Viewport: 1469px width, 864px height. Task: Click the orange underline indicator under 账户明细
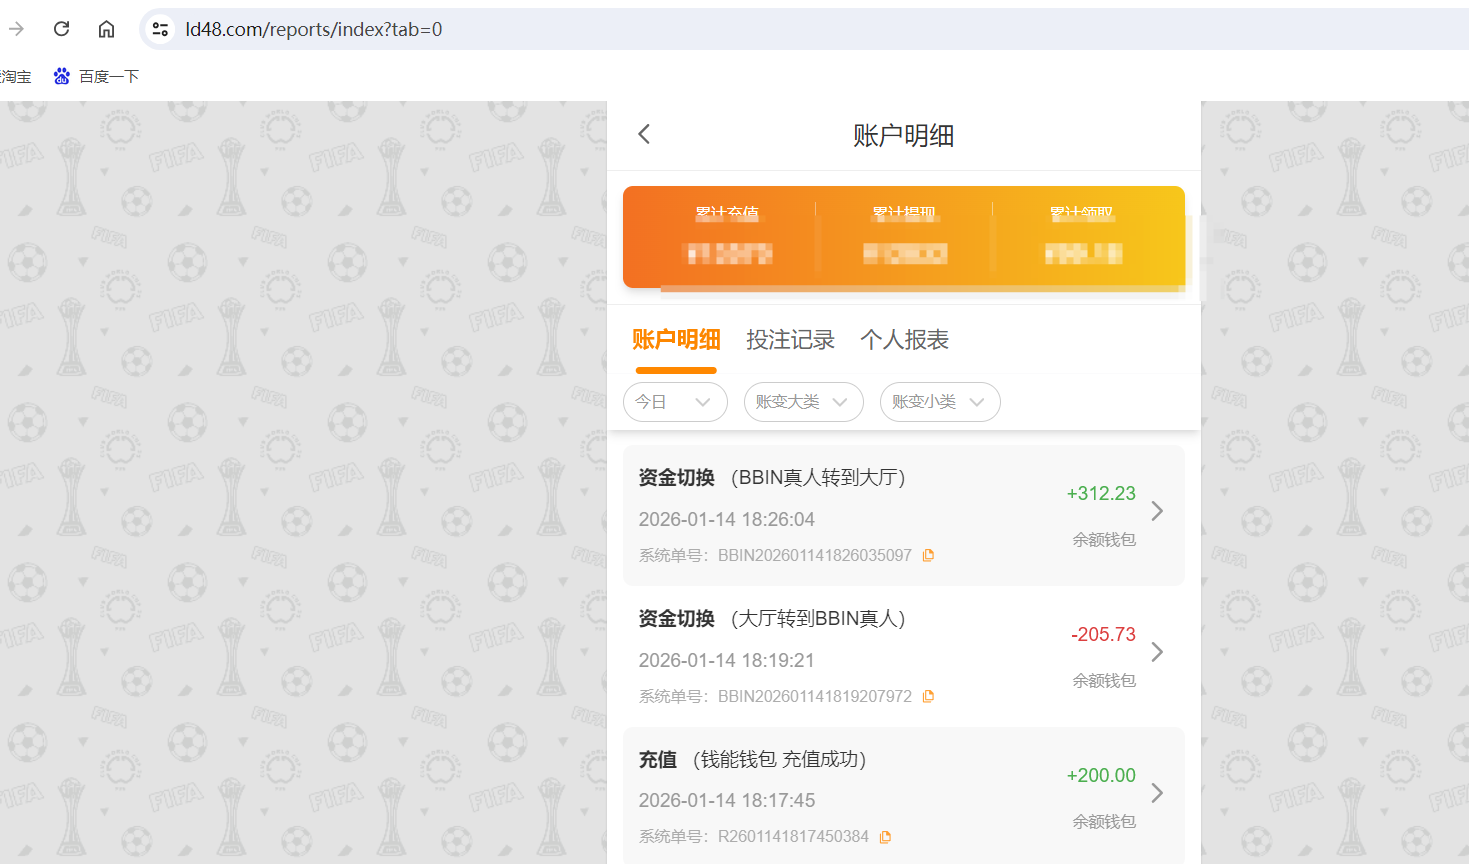tap(675, 370)
